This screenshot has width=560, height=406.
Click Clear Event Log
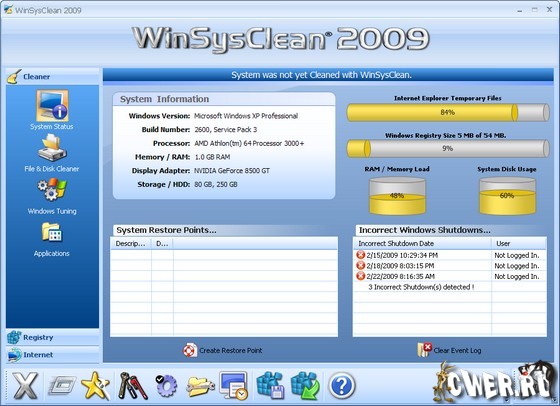[x=458, y=351]
